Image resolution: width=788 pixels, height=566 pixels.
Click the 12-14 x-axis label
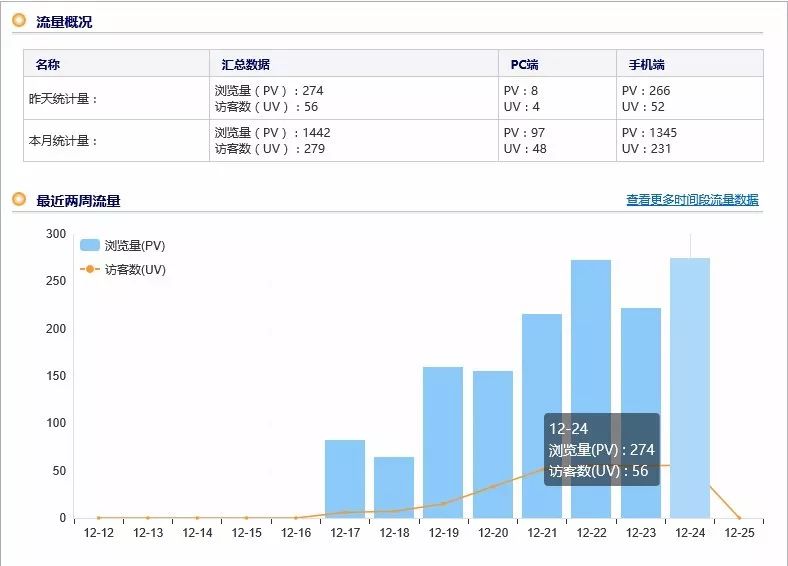point(197,533)
